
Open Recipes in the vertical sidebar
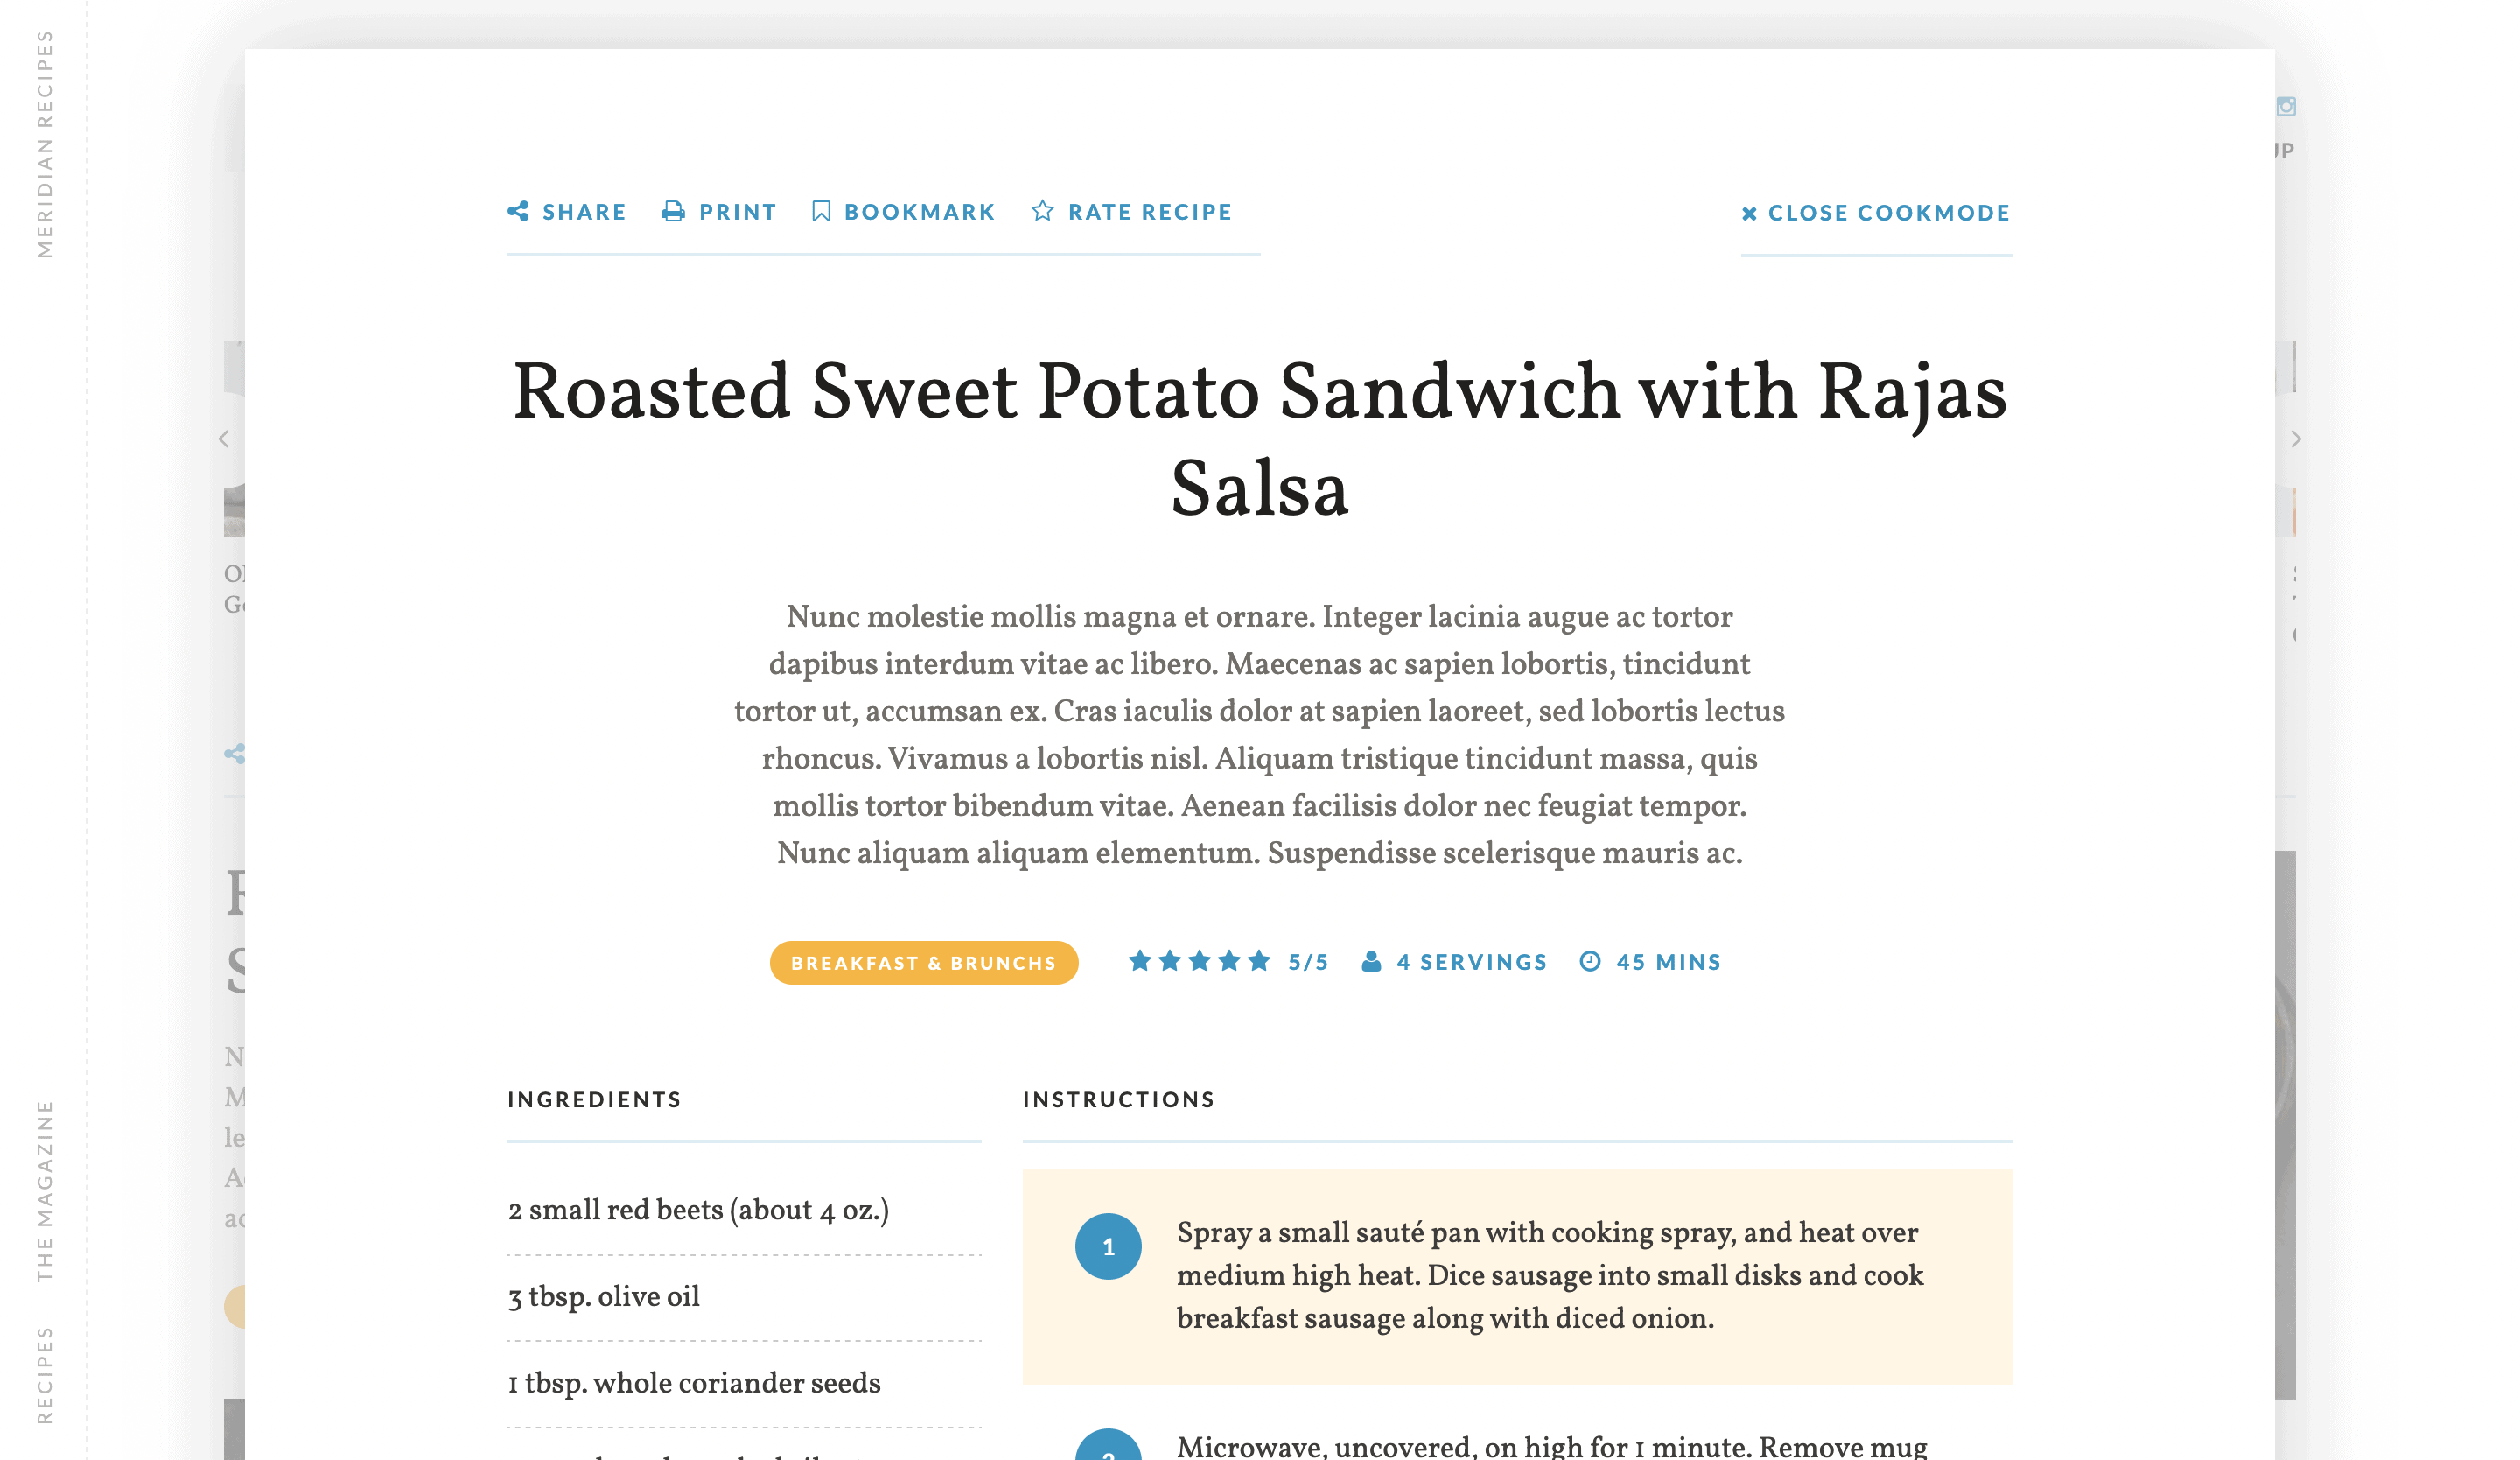tap(44, 1374)
